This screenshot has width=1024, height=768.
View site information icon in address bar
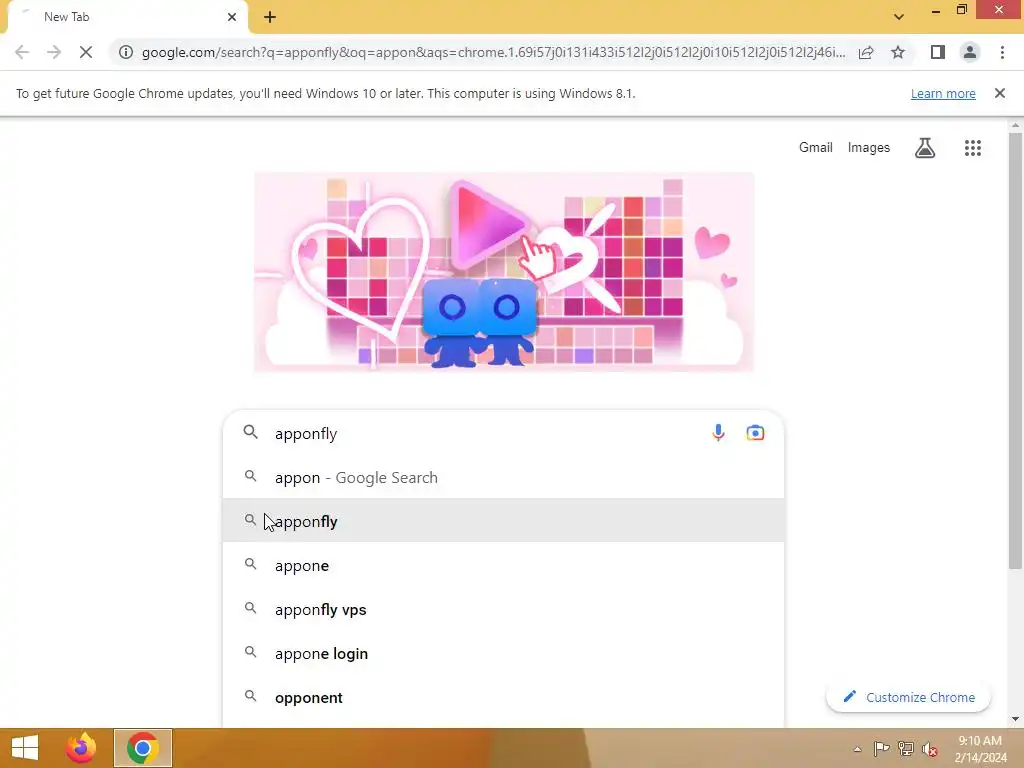click(126, 52)
